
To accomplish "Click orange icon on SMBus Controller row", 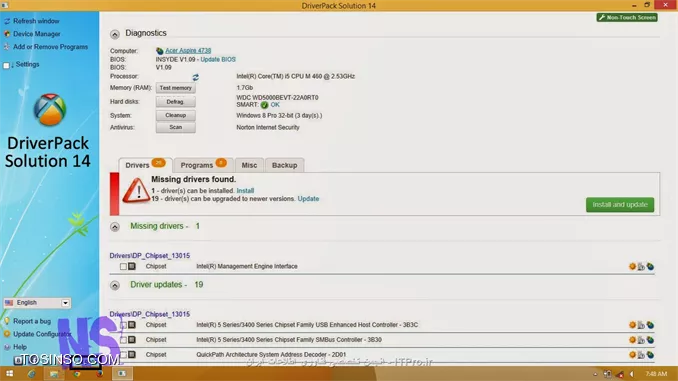I will tap(632, 340).
